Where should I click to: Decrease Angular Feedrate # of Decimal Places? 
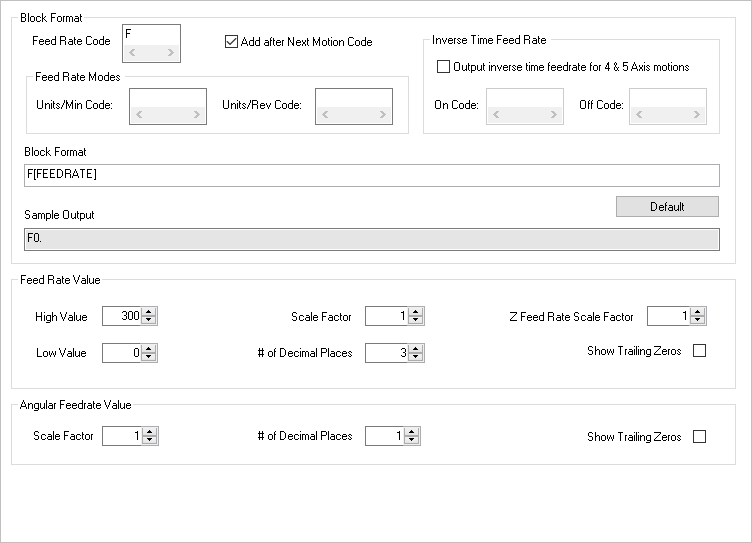[x=411, y=440]
